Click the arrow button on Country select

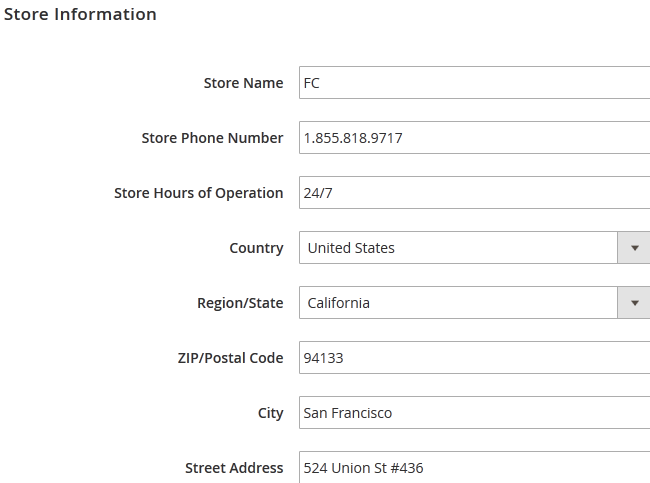click(634, 248)
